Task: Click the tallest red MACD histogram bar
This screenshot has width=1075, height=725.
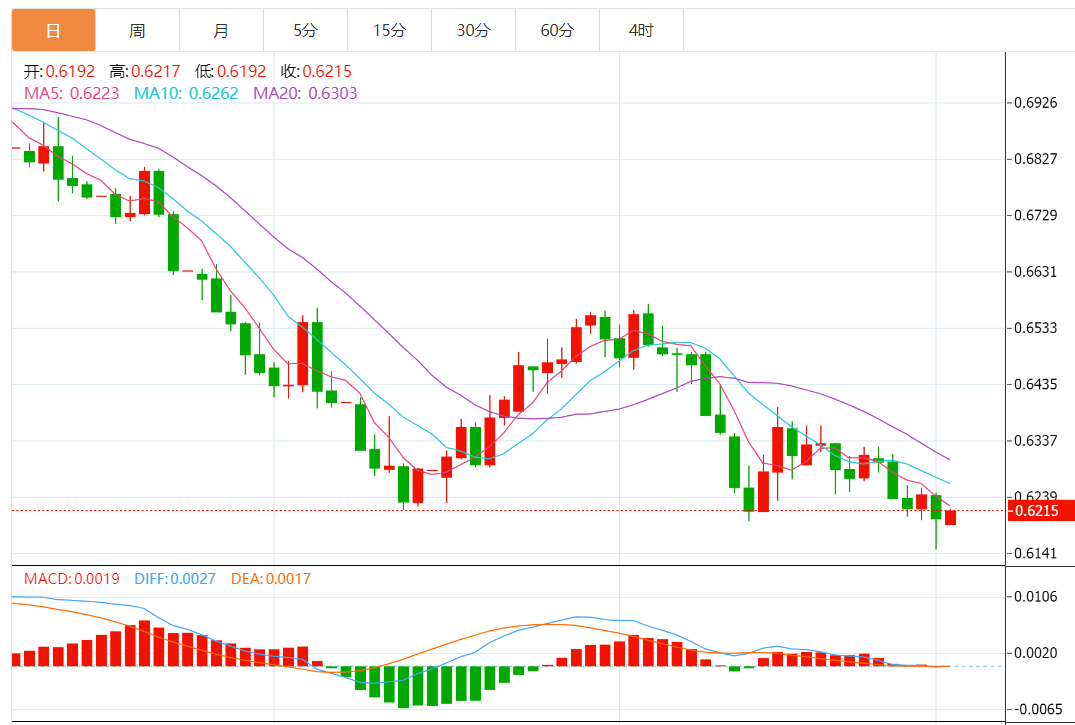Action: [144, 643]
